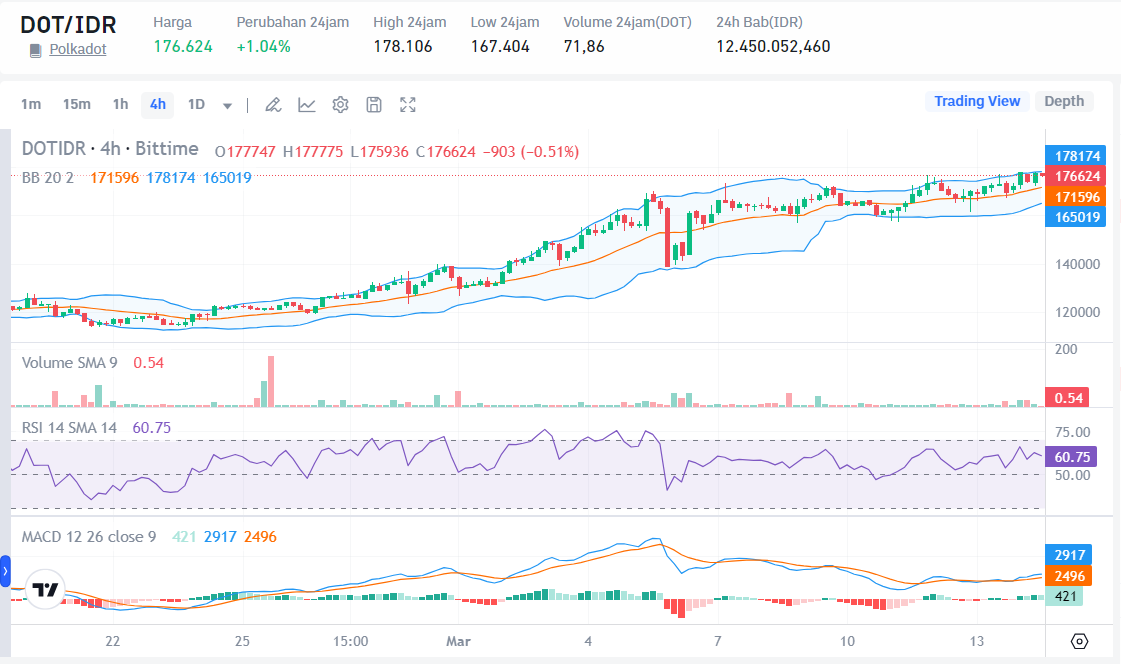Switch to the Trading View tab
Viewport: 1121px width, 664px height.
click(x=977, y=101)
